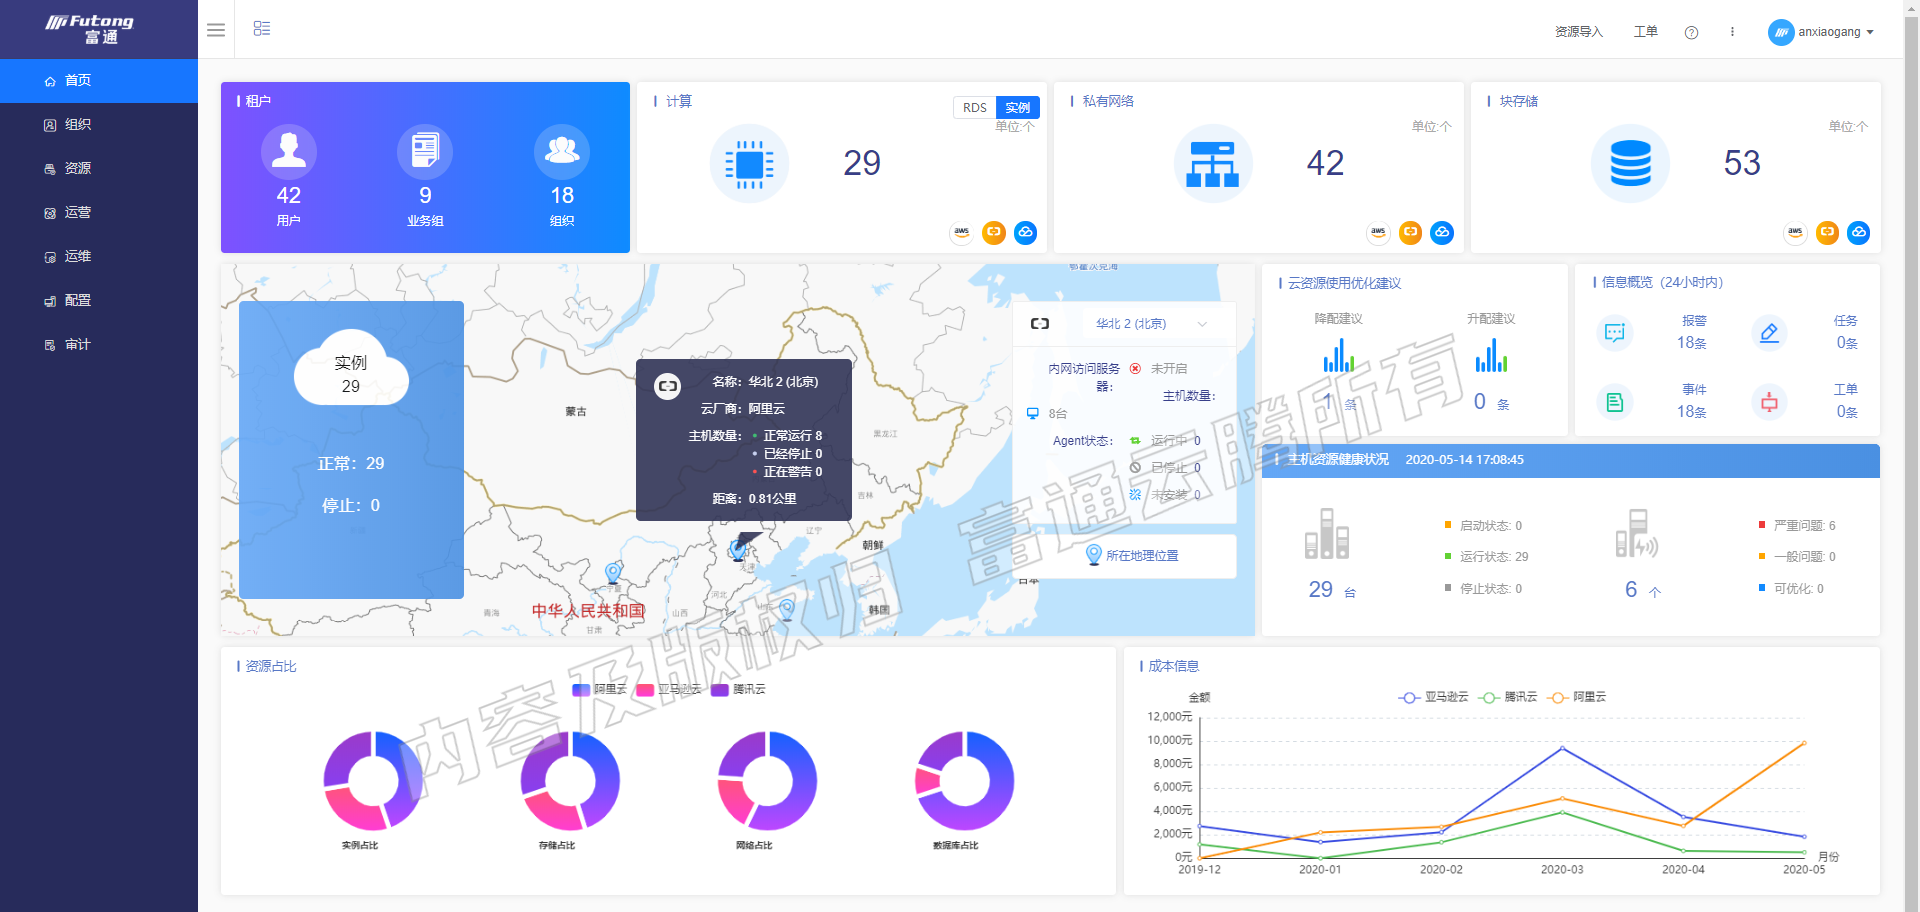This screenshot has width=1920, height=912.
Task: Switch compute card to 实例
Action: point(1018,108)
